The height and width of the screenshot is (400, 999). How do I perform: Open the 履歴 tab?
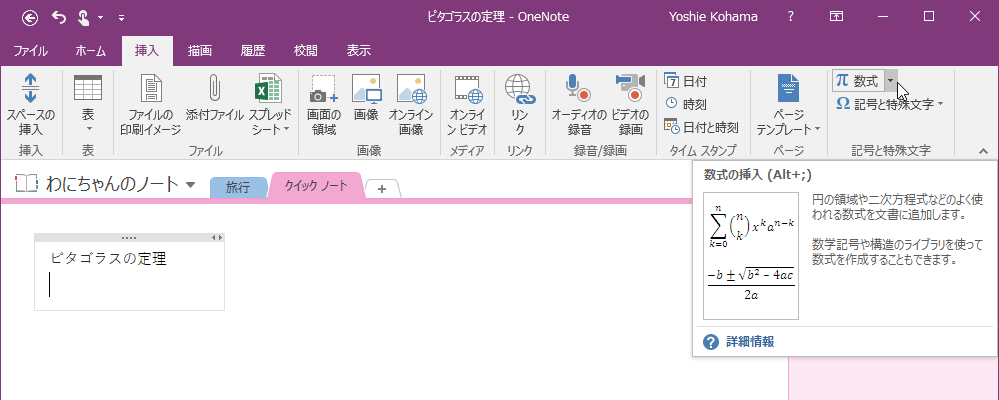(252, 51)
